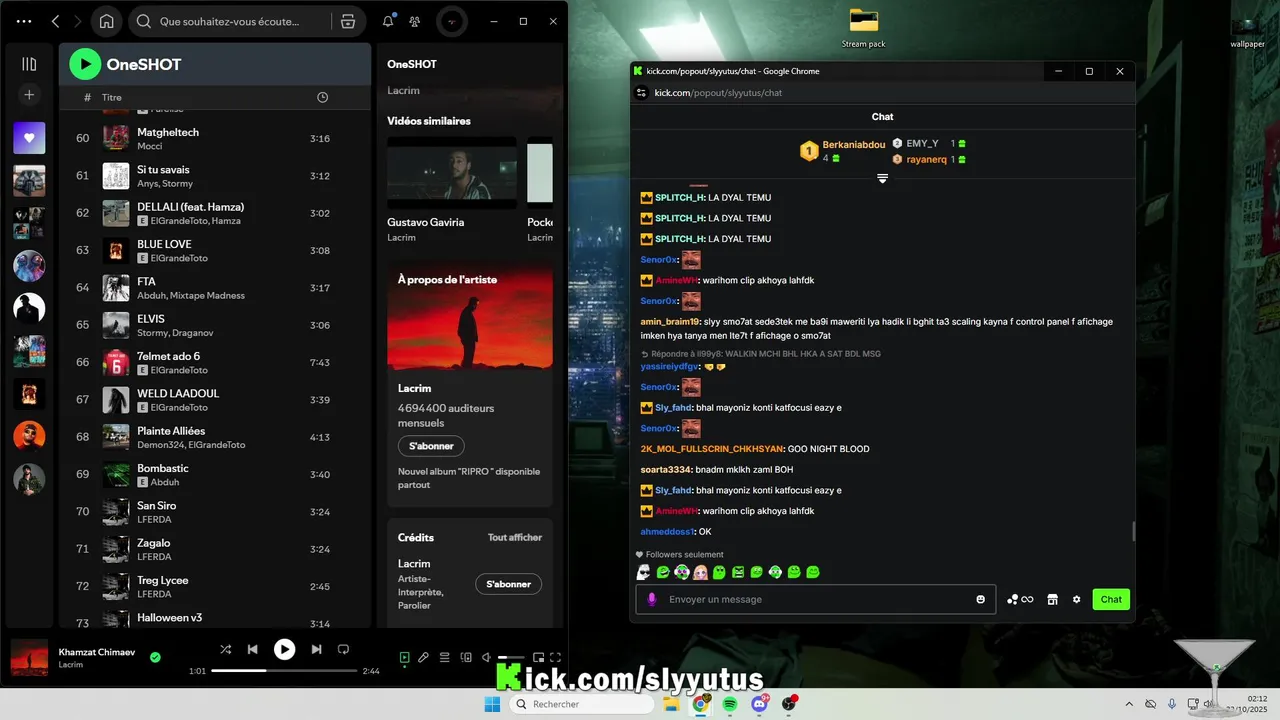Image resolution: width=1280 pixels, height=720 pixels.
Task: Open the Windows Start menu
Action: pyautogui.click(x=492, y=704)
